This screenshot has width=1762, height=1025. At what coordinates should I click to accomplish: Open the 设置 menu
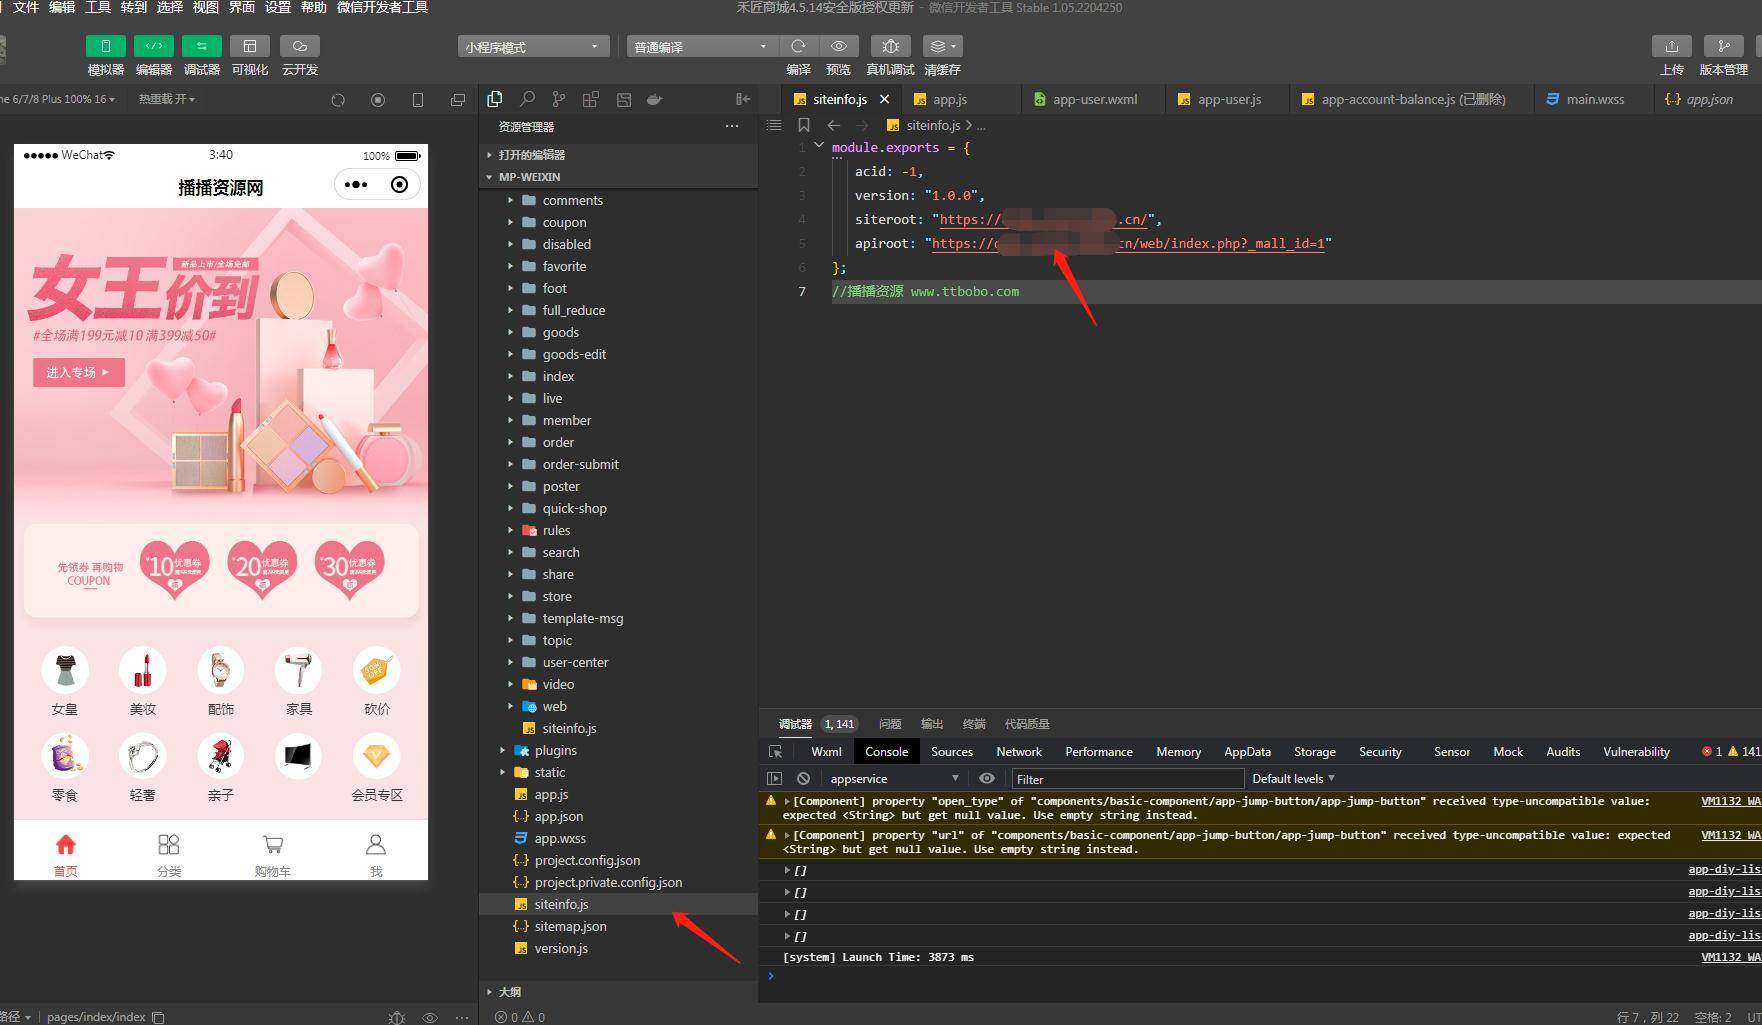[278, 7]
